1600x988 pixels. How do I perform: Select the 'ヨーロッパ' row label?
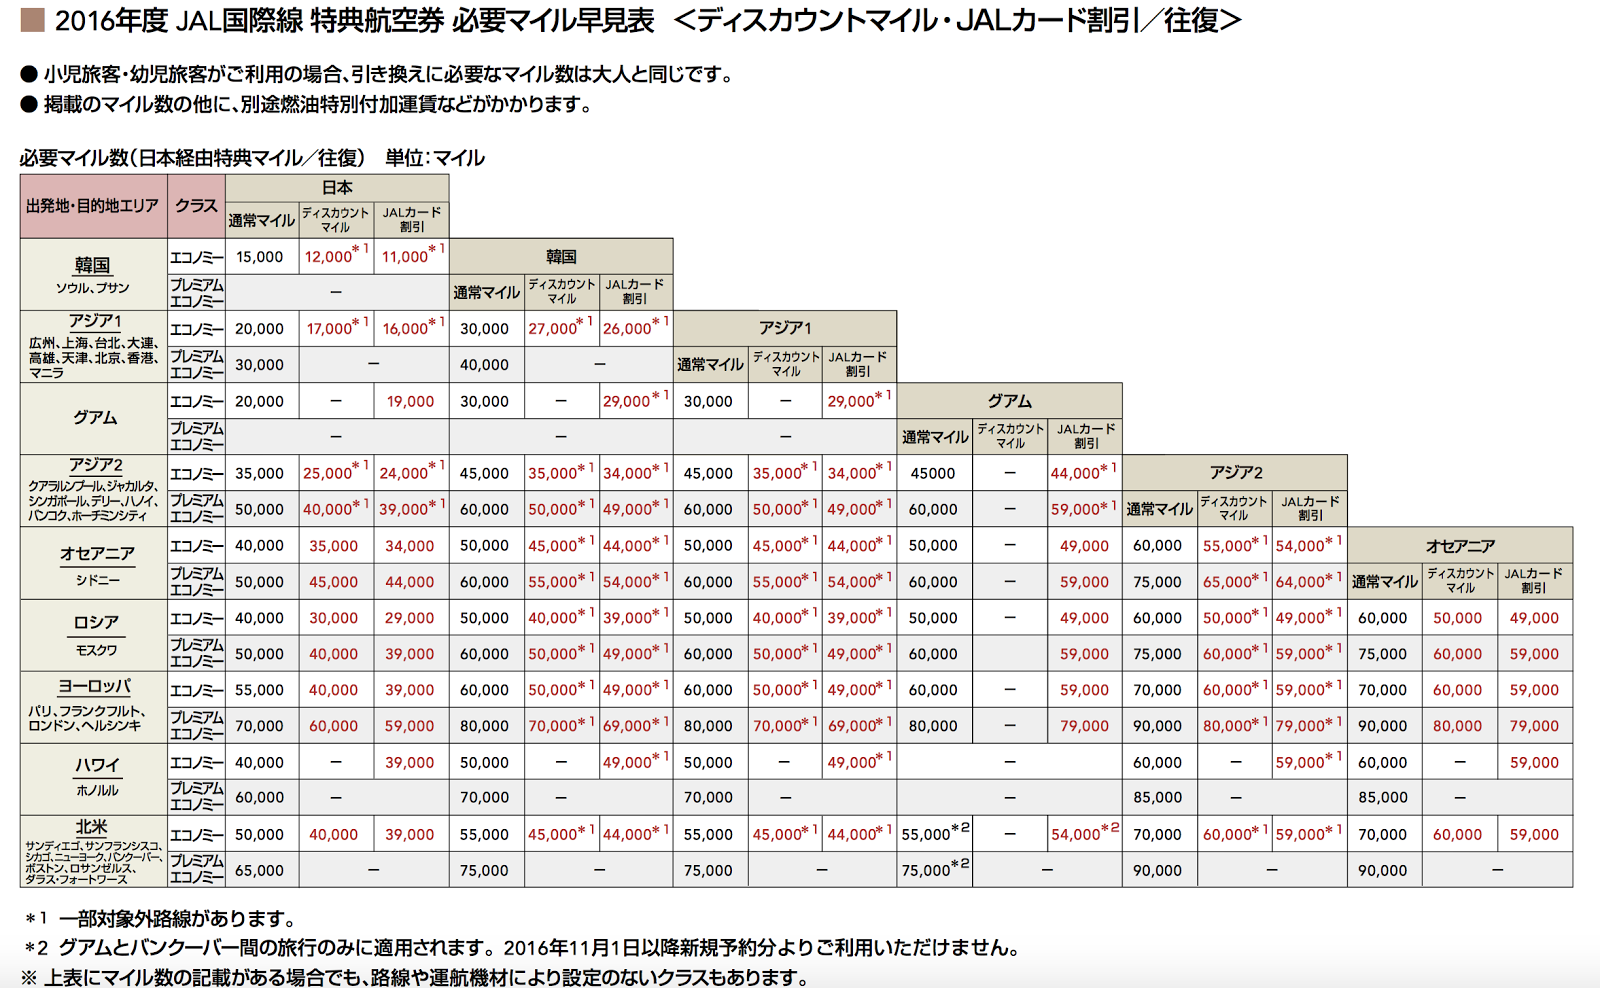[x=94, y=687]
